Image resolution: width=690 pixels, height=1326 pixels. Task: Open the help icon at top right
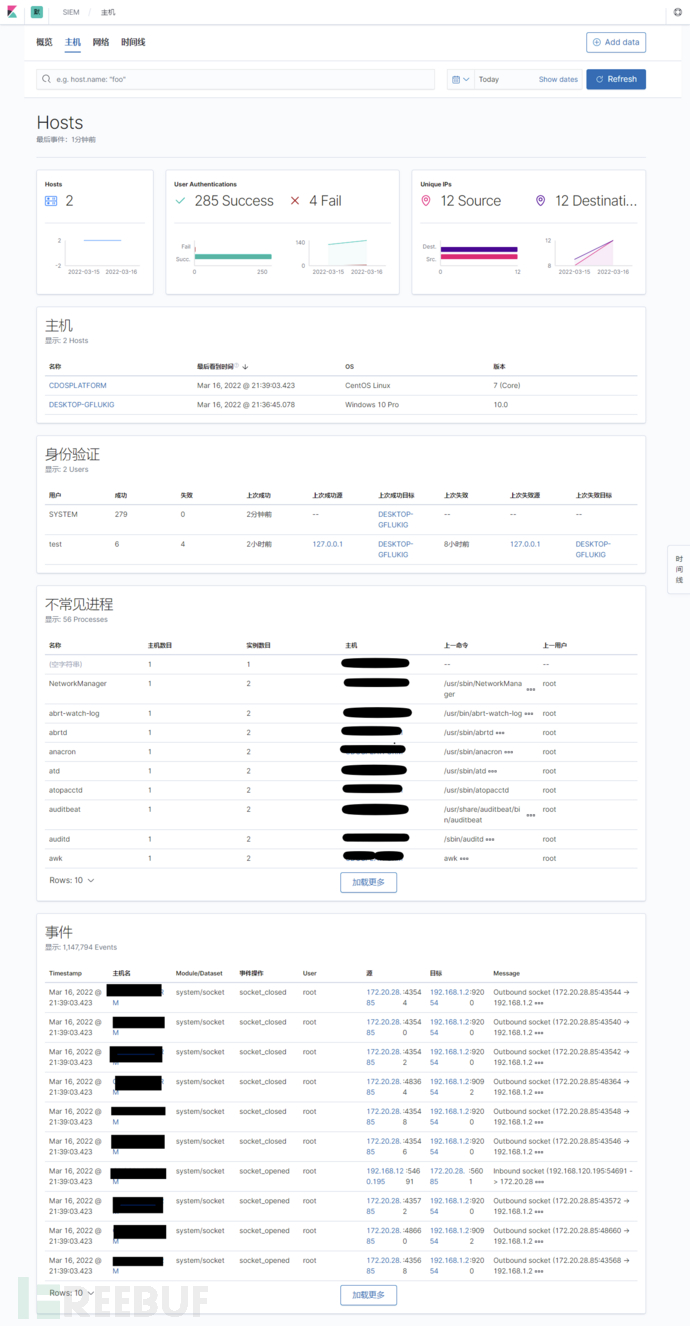677,12
